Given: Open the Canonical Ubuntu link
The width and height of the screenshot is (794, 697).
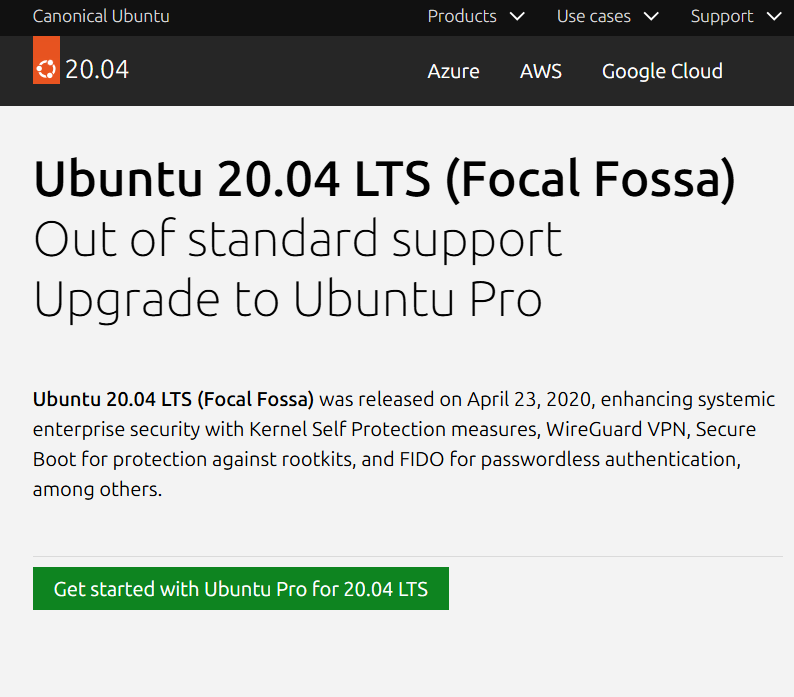Looking at the screenshot, I should 101,17.
